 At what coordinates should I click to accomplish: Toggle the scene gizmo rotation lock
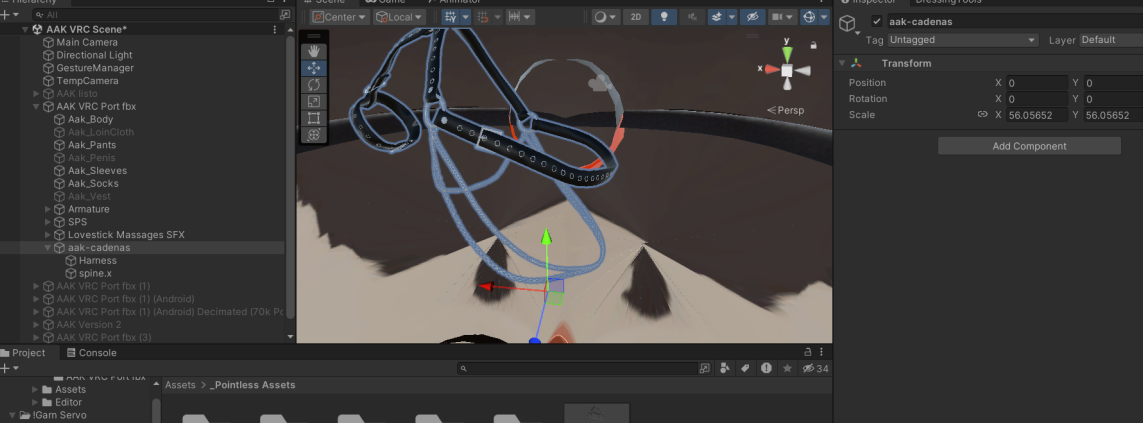tap(814, 45)
